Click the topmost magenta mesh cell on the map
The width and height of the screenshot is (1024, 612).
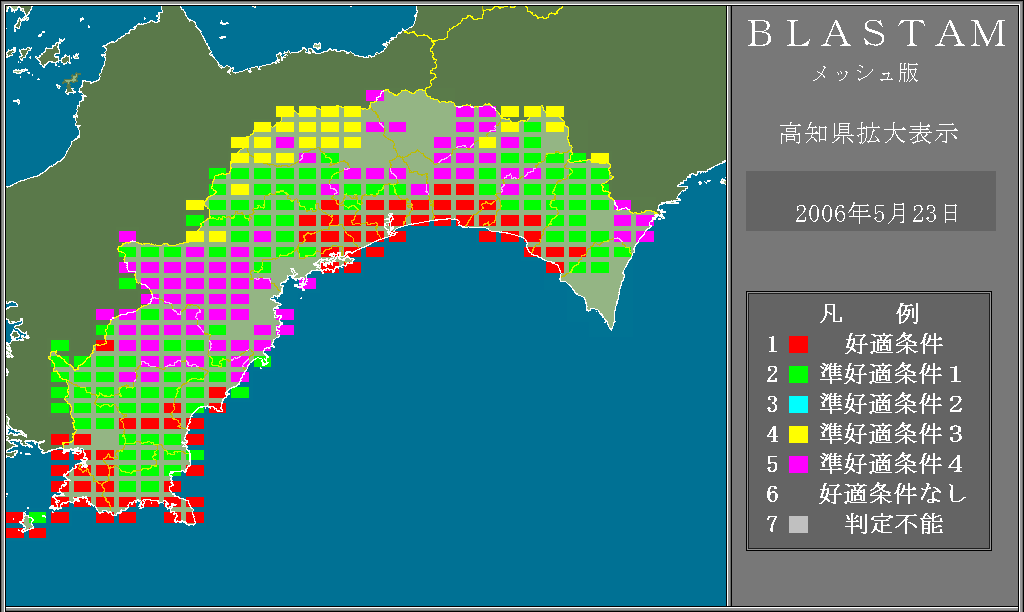[374, 96]
